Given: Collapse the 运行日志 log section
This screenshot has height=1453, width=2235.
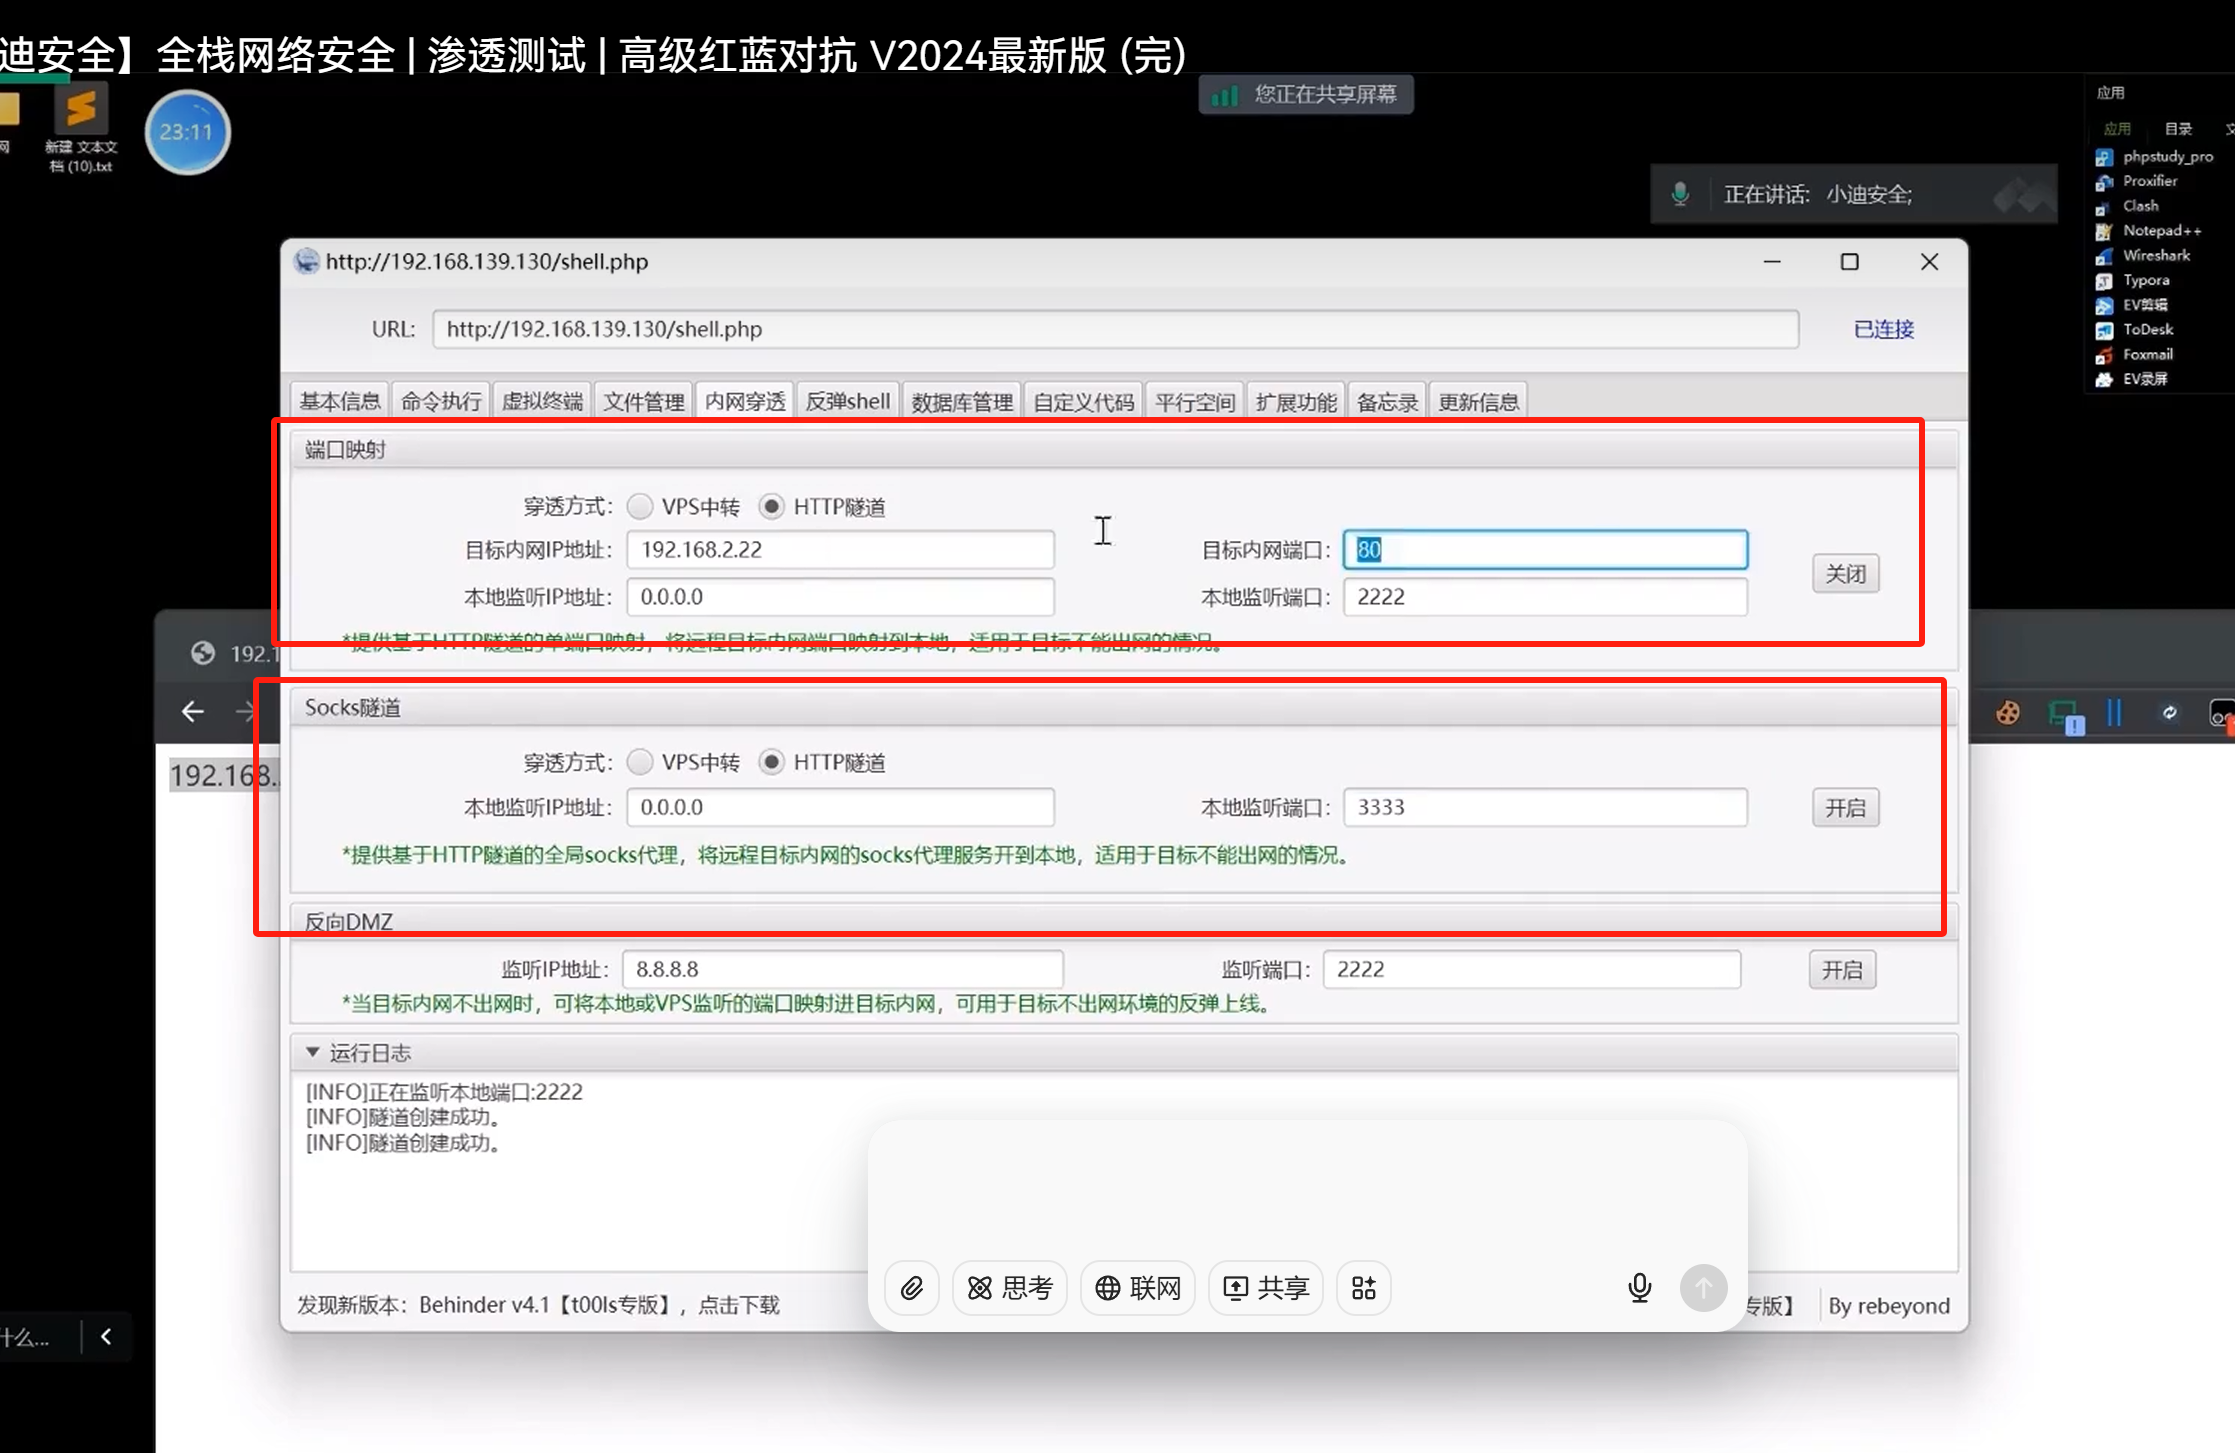Looking at the screenshot, I should (313, 1052).
